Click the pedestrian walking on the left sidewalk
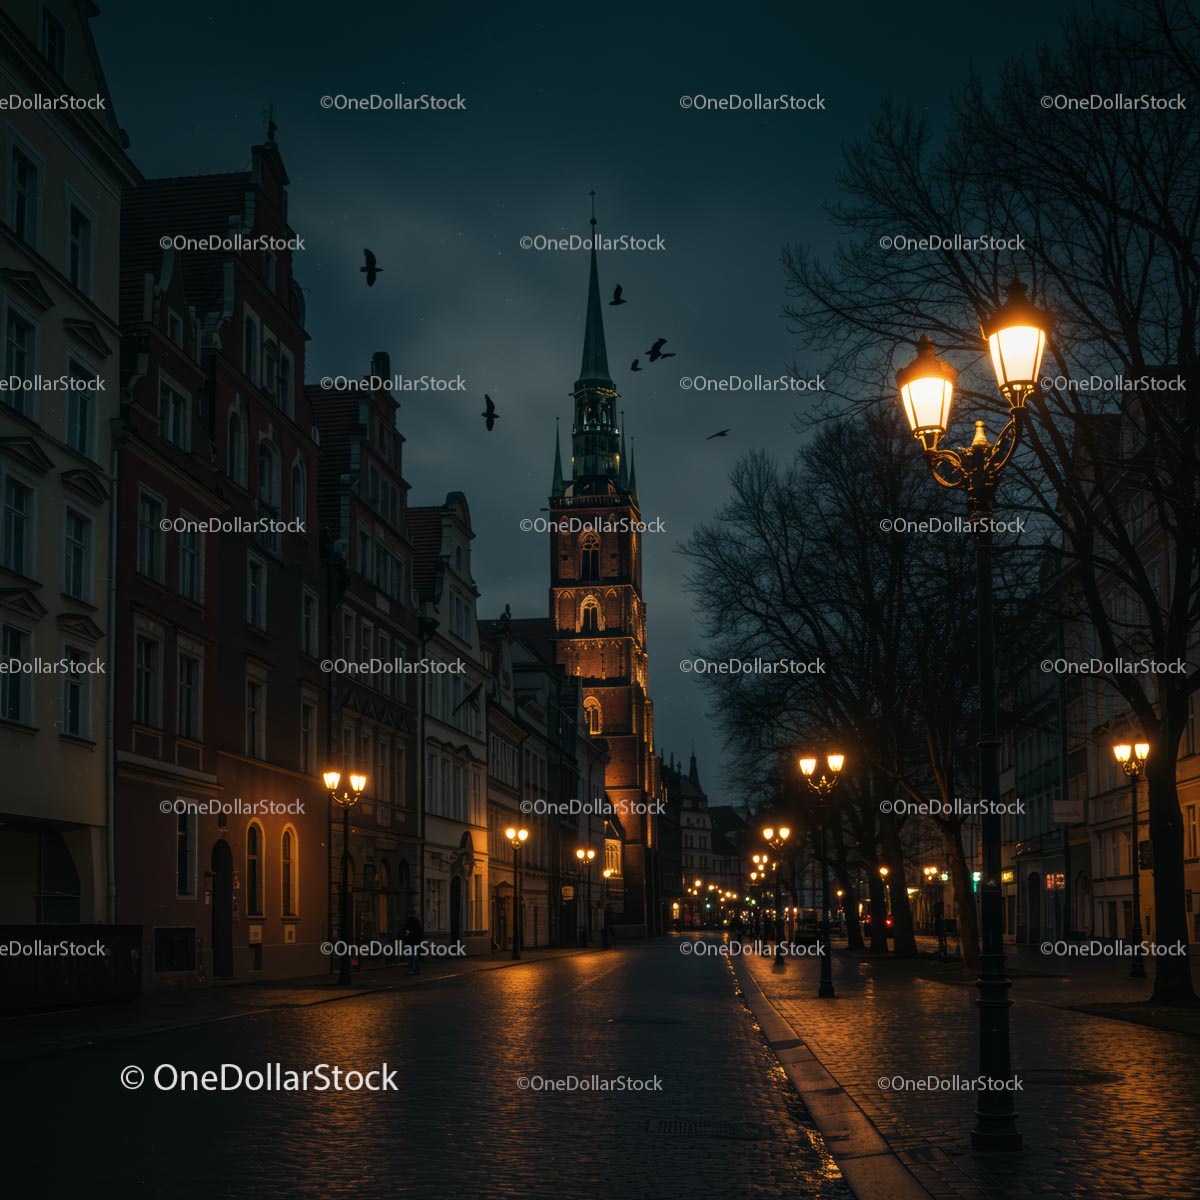 (411, 941)
